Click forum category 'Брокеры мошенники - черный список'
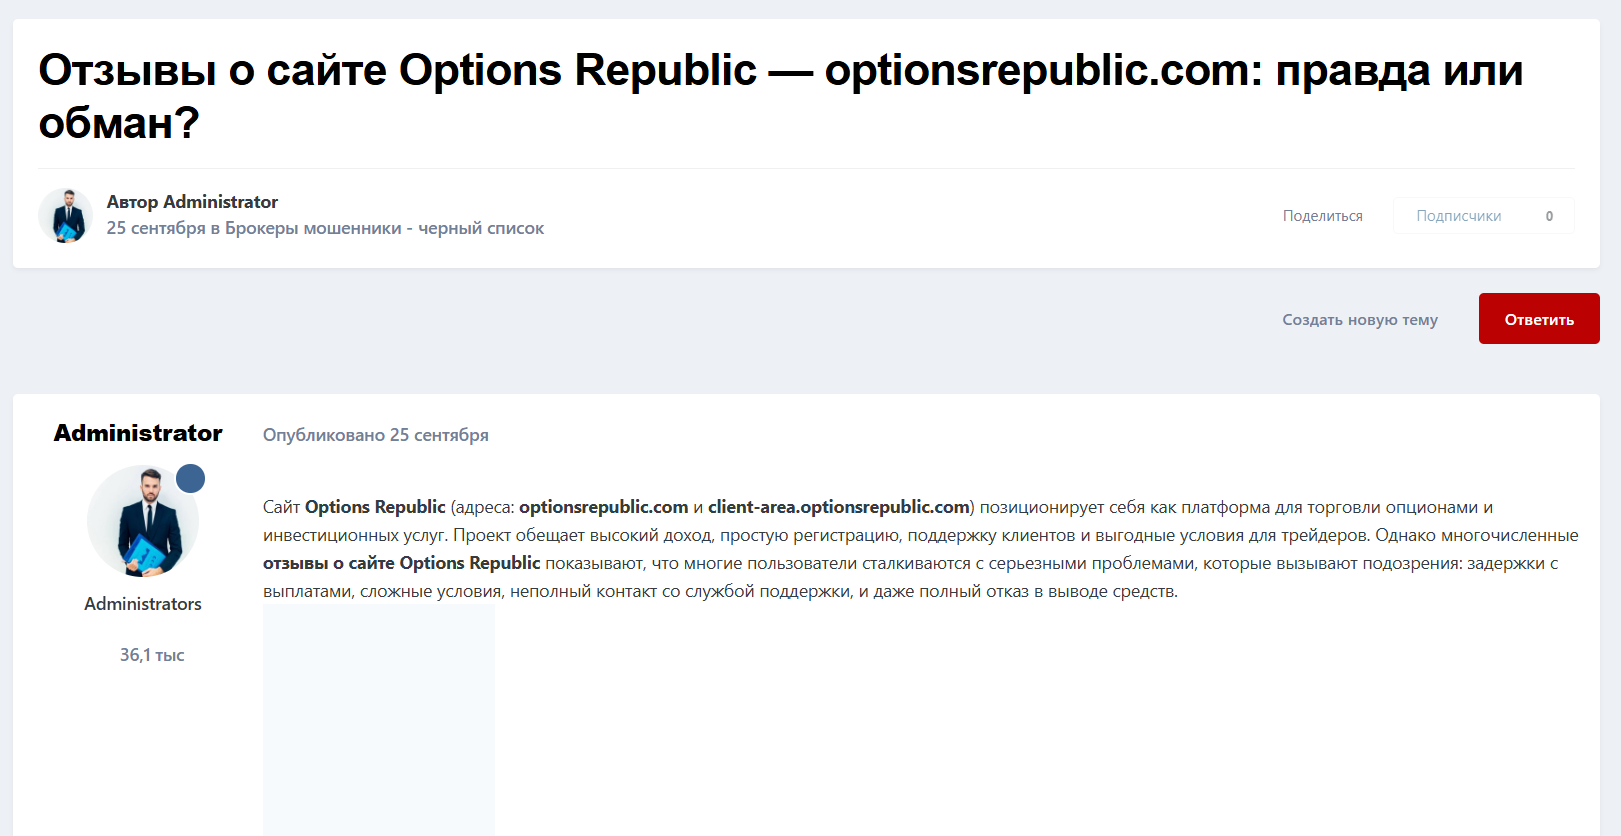The height and width of the screenshot is (836, 1621). [385, 228]
